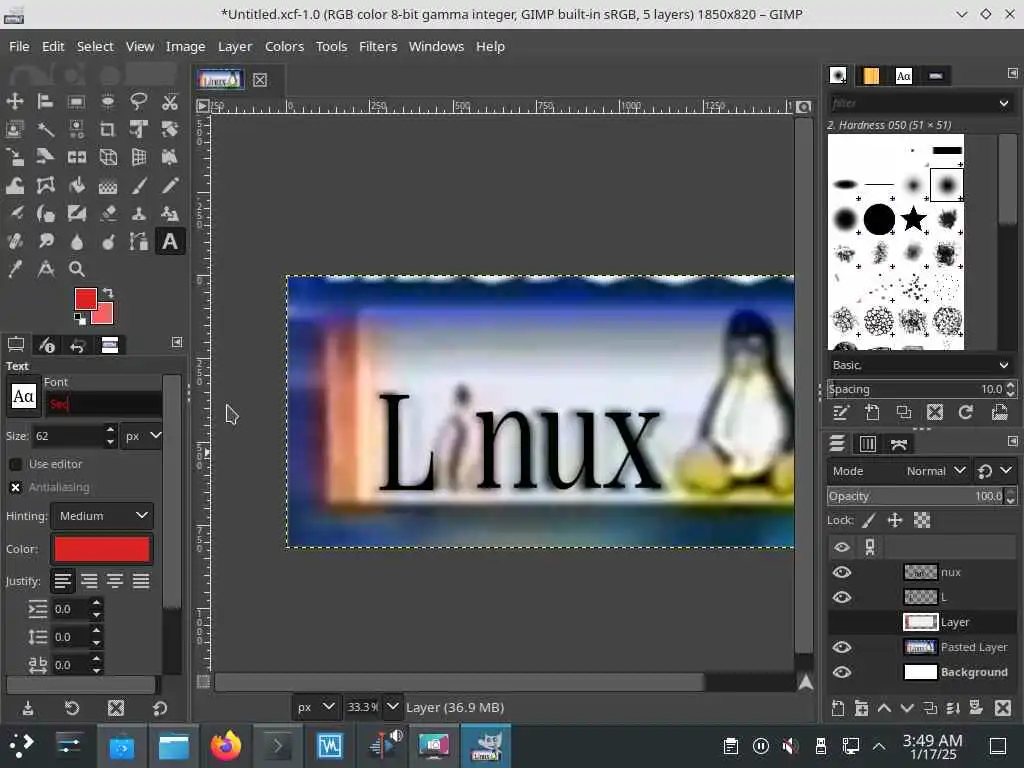Lock alpha channel of the layer

click(921, 520)
